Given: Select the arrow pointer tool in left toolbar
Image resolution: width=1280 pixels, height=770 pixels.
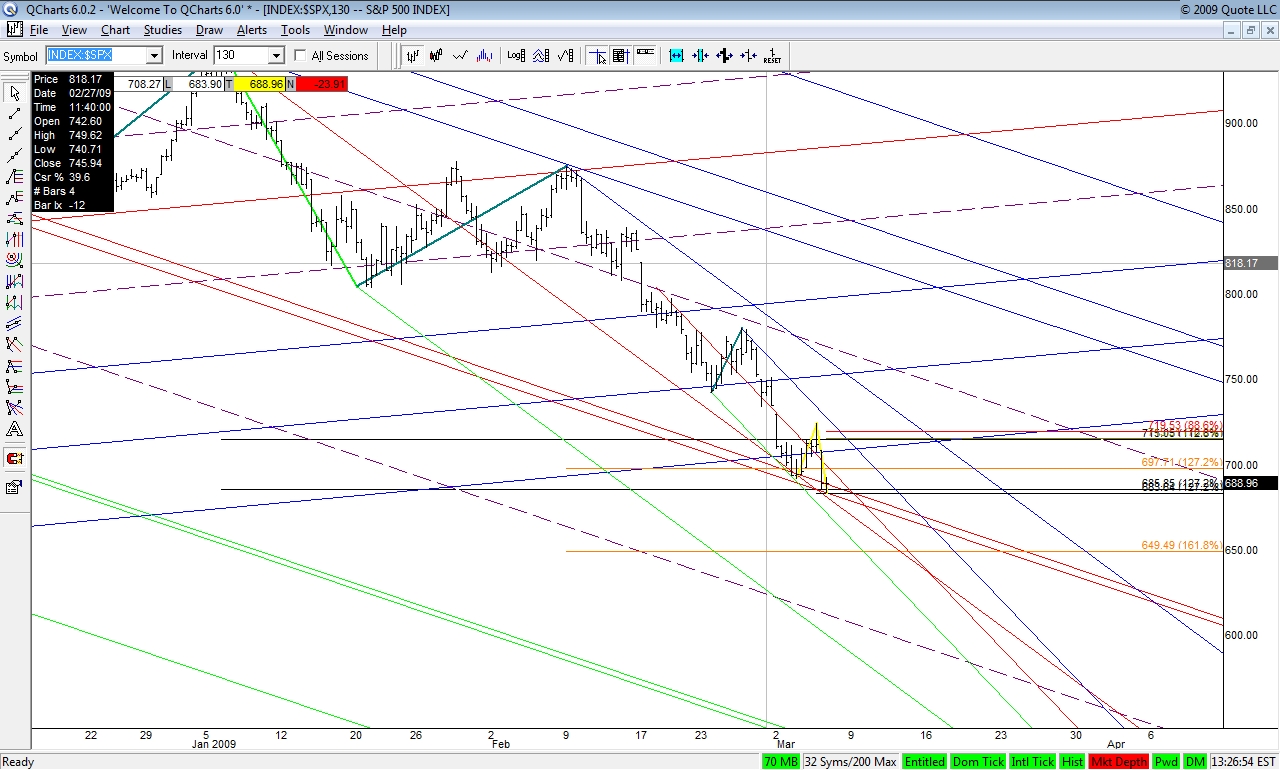Looking at the screenshot, I should [x=14, y=93].
